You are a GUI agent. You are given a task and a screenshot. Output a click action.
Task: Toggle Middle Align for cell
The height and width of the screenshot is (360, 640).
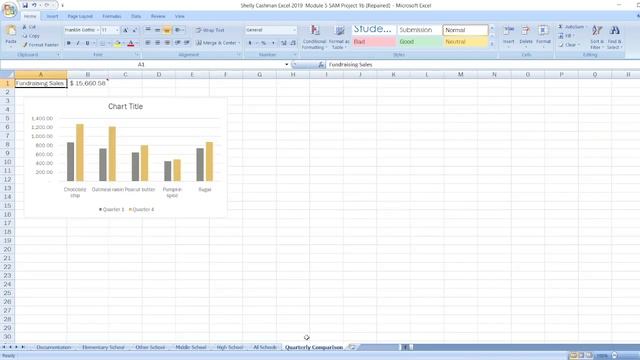click(157, 30)
